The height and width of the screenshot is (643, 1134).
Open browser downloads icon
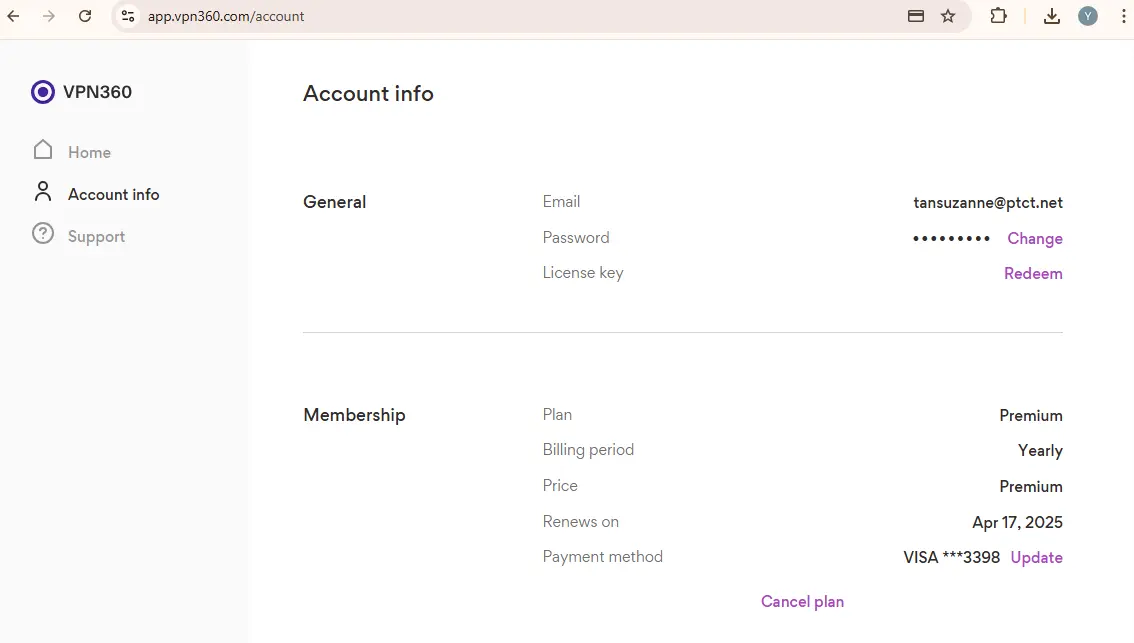[1052, 16]
